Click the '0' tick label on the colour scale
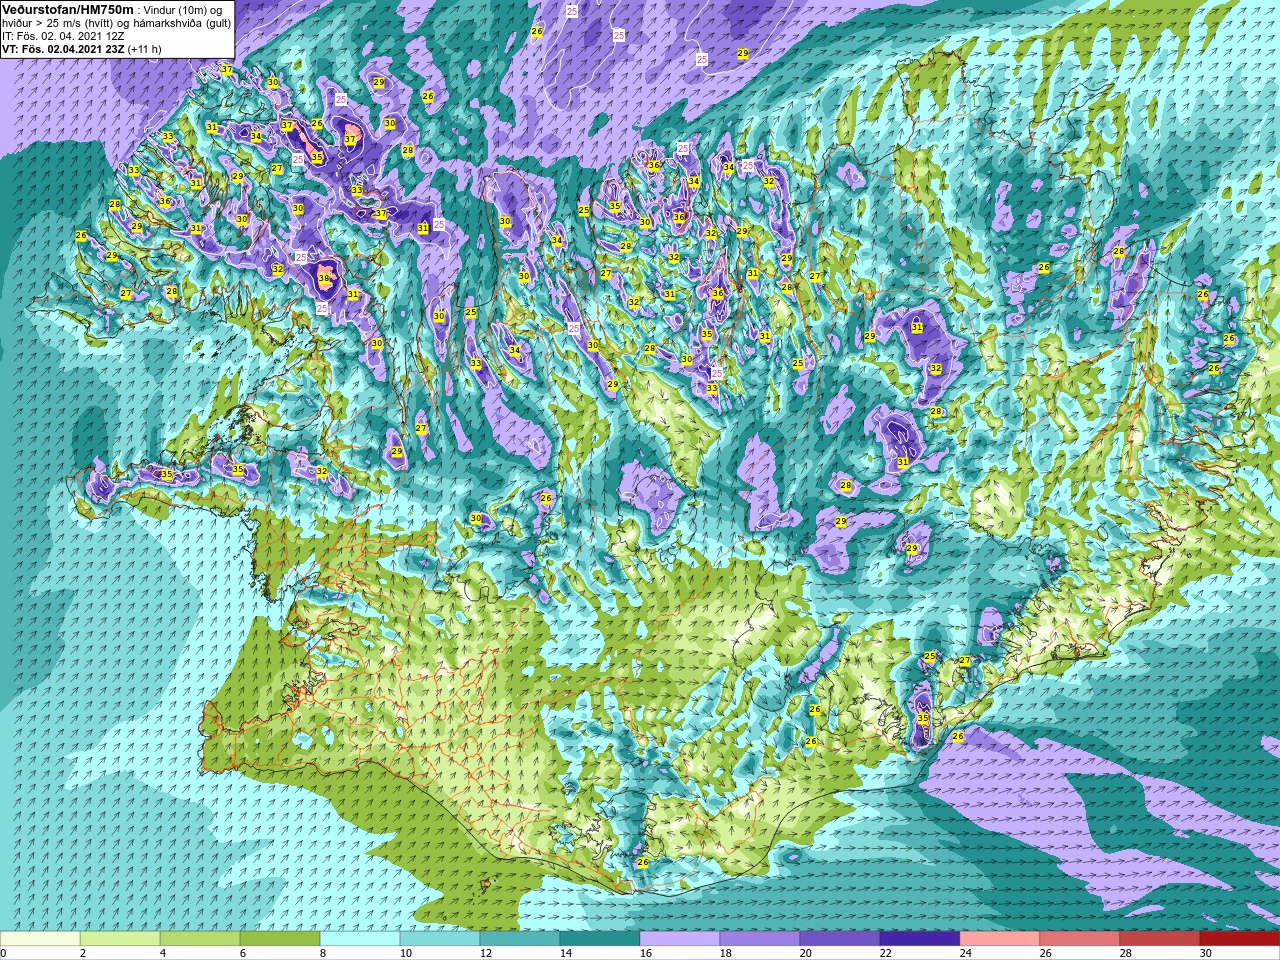 4,953
